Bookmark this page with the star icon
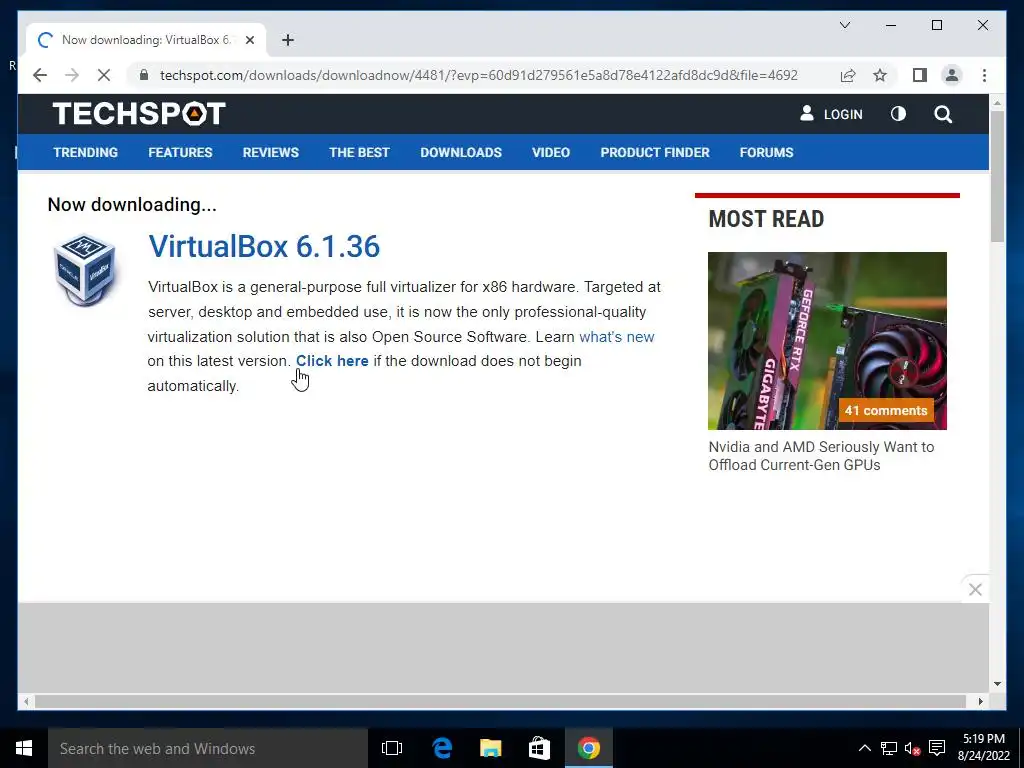This screenshot has height=768, width=1024. [880, 75]
